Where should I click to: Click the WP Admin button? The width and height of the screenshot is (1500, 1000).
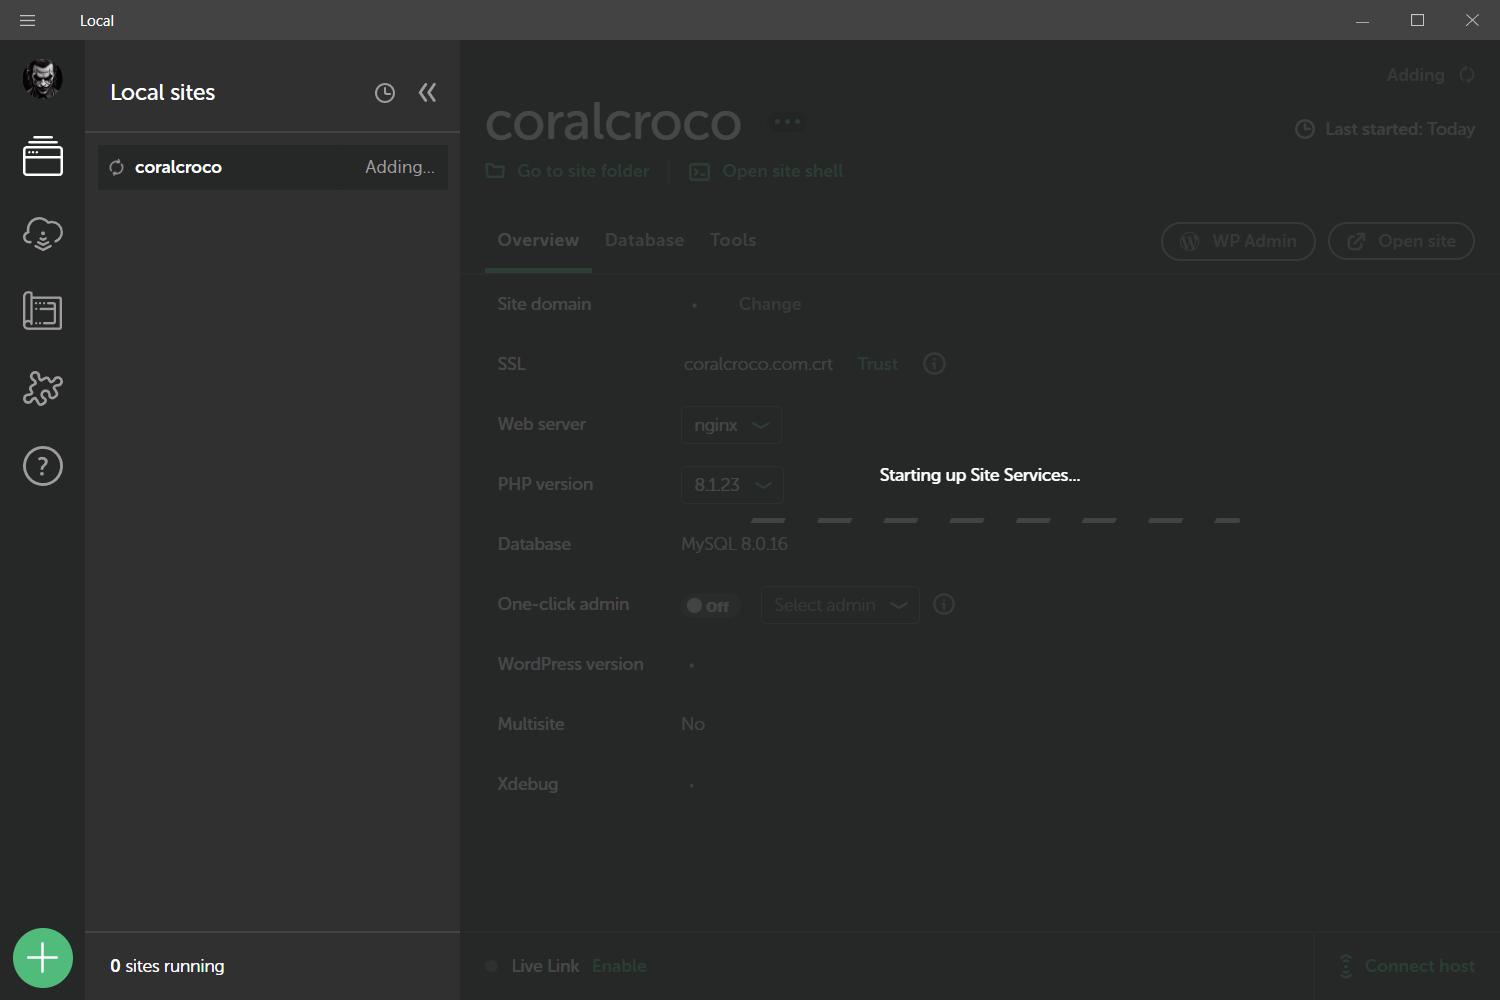point(1238,241)
